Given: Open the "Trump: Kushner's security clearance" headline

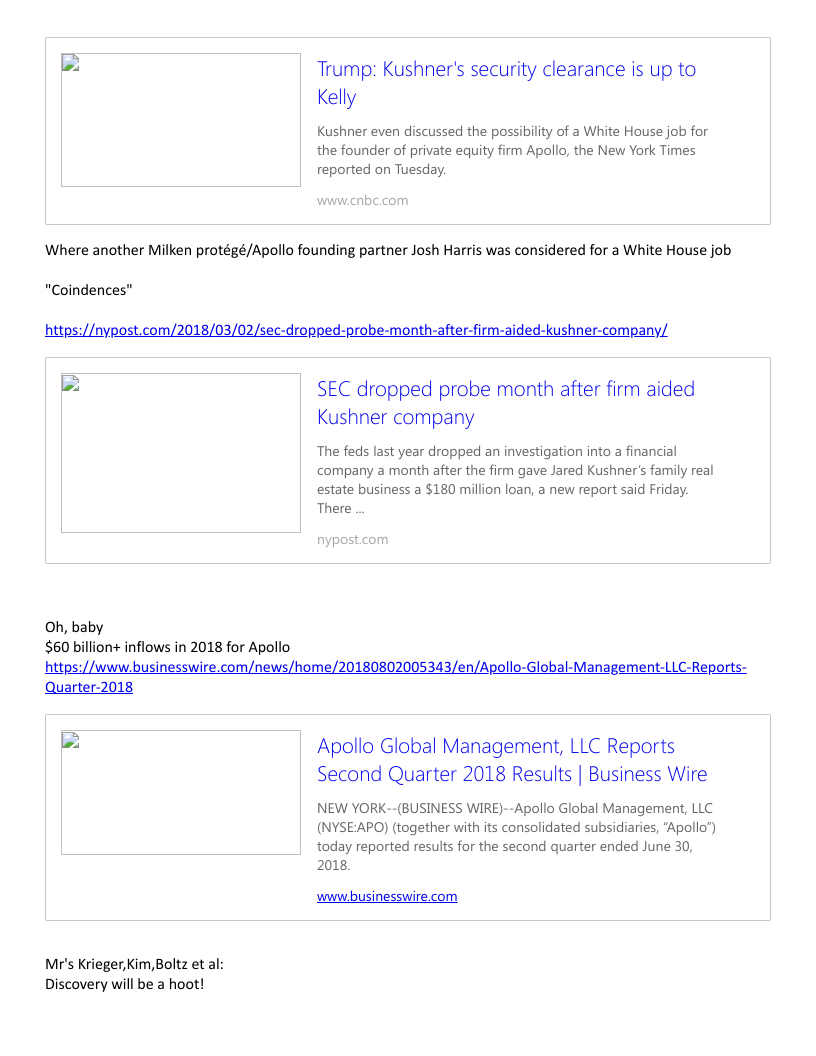Looking at the screenshot, I should [x=506, y=83].
